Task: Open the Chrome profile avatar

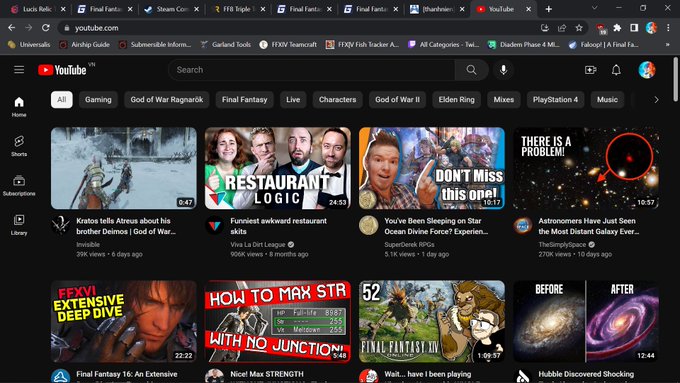Action: point(651,28)
